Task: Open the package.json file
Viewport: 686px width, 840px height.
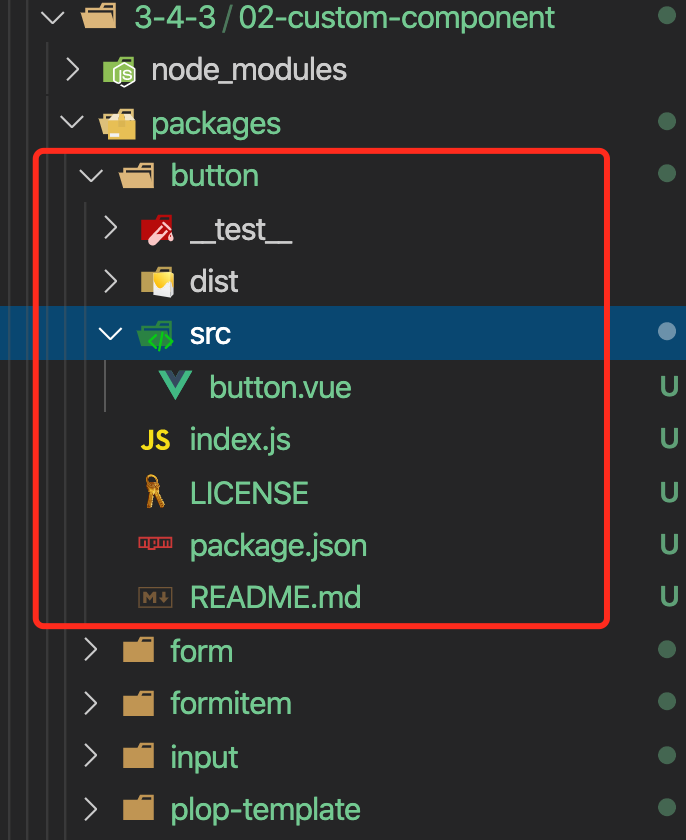Action: coord(278,546)
